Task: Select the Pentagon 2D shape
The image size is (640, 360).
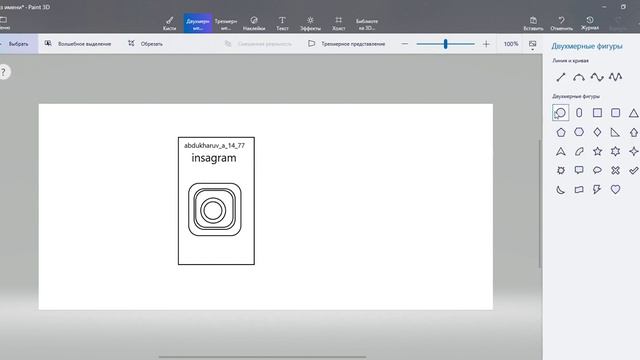Action: [561, 132]
